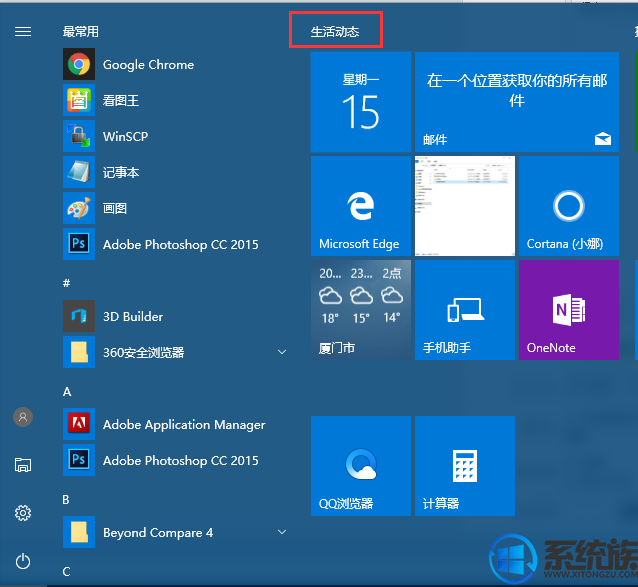This screenshot has height=587, width=638.
Task: Open the 计算器 calculator tile
Action: 465,466
